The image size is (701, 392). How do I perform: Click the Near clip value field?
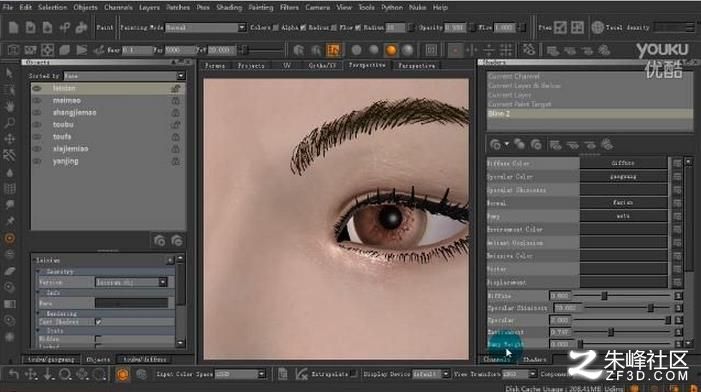click(137, 50)
